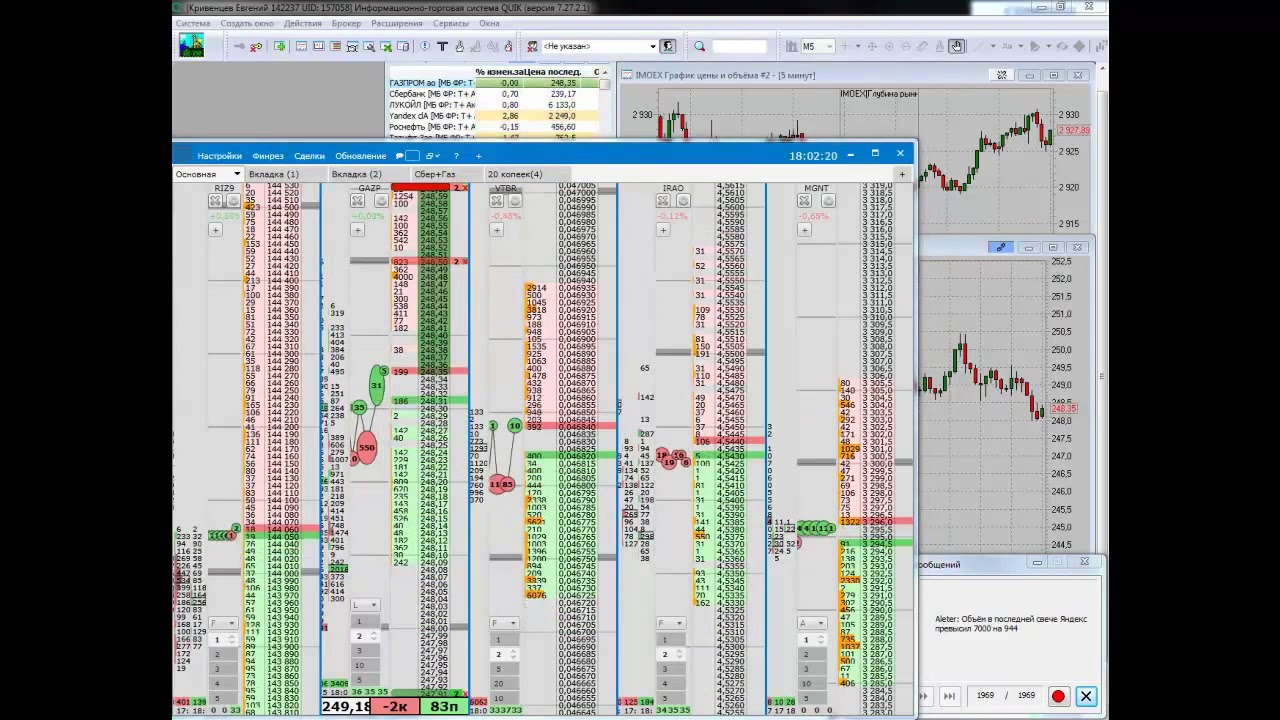This screenshot has height=720, width=1280.
Task: Open the A dropdown in MGNT column
Action: 812,623
